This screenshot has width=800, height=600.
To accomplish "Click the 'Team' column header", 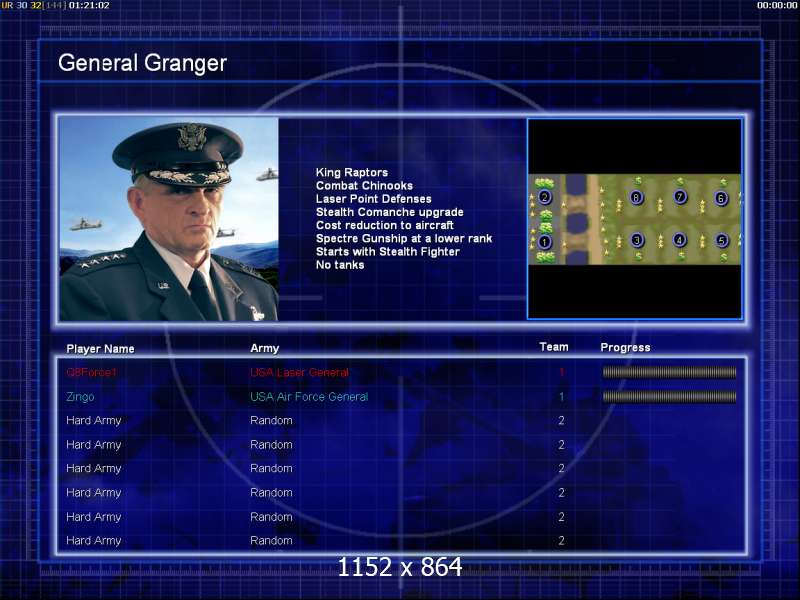I will [554, 347].
